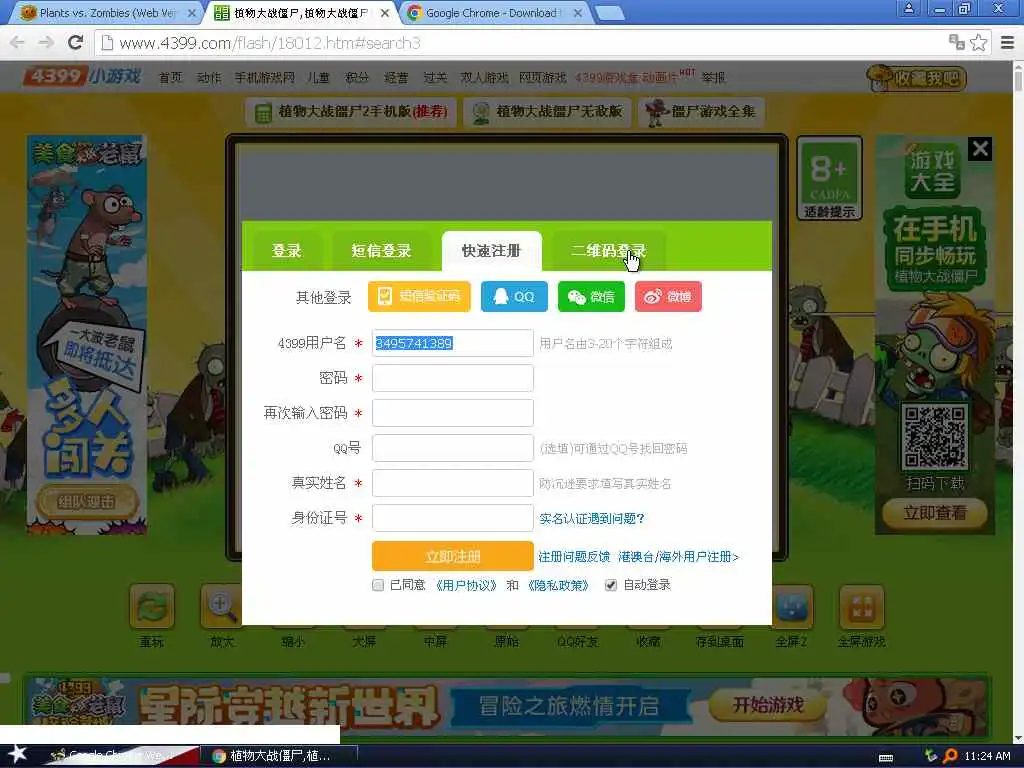
Task: Choose the orange 短信验证码 login button
Action: click(x=419, y=296)
